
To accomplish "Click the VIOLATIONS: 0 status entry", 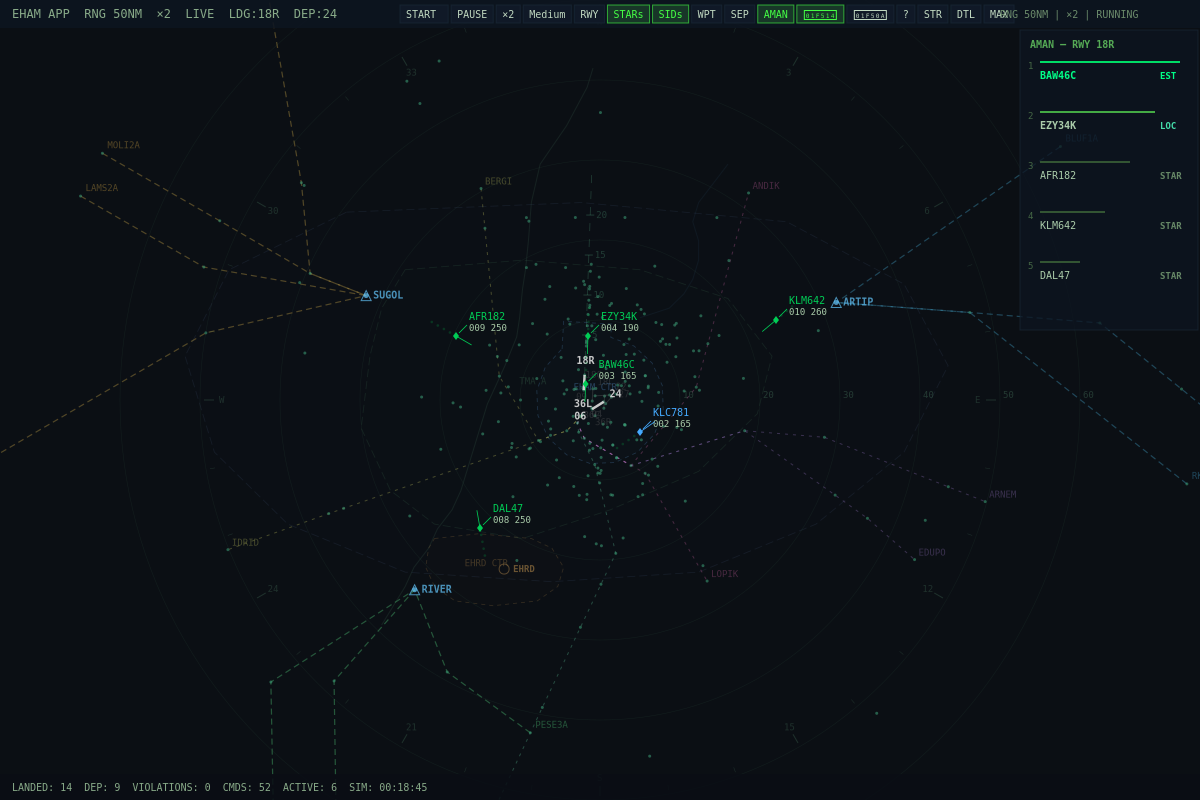I will click(x=172, y=788).
